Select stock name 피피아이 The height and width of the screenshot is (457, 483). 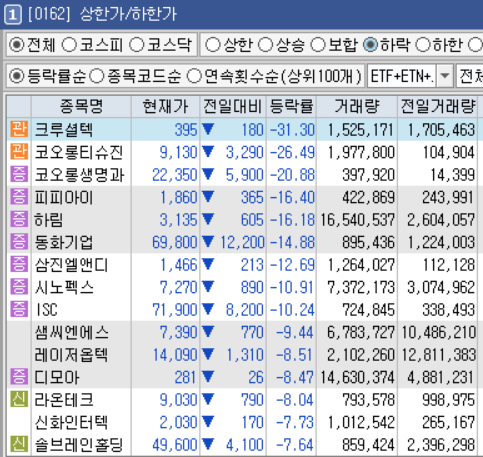pos(64,197)
